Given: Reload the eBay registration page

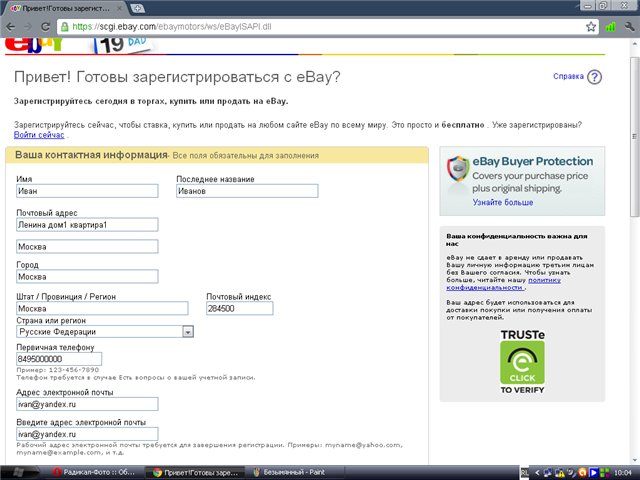Looking at the screenshot, I should pyautogui.click(x=45, y=27).
